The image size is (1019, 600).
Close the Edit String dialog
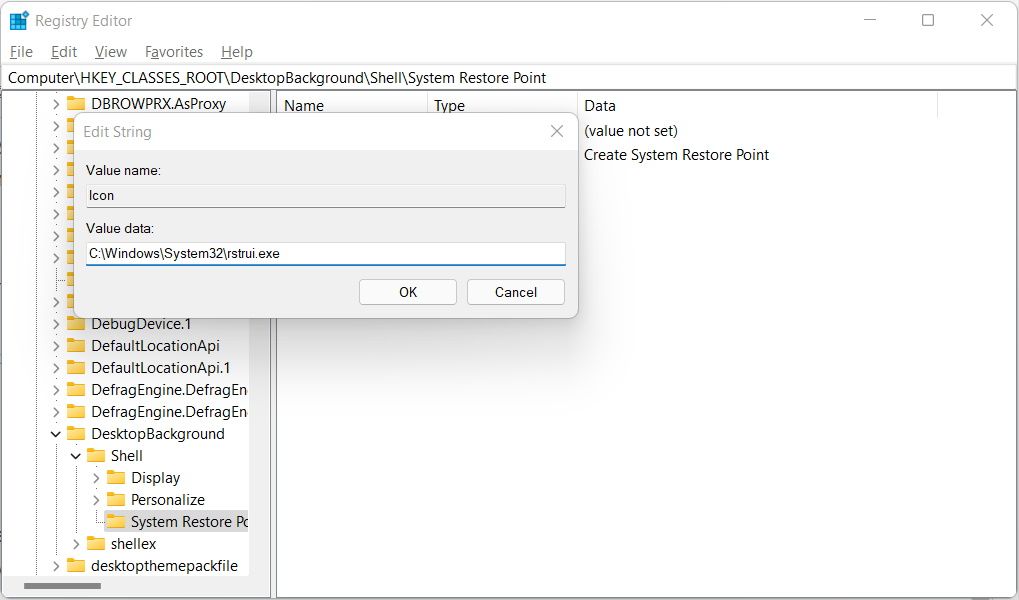click(557, 131)
